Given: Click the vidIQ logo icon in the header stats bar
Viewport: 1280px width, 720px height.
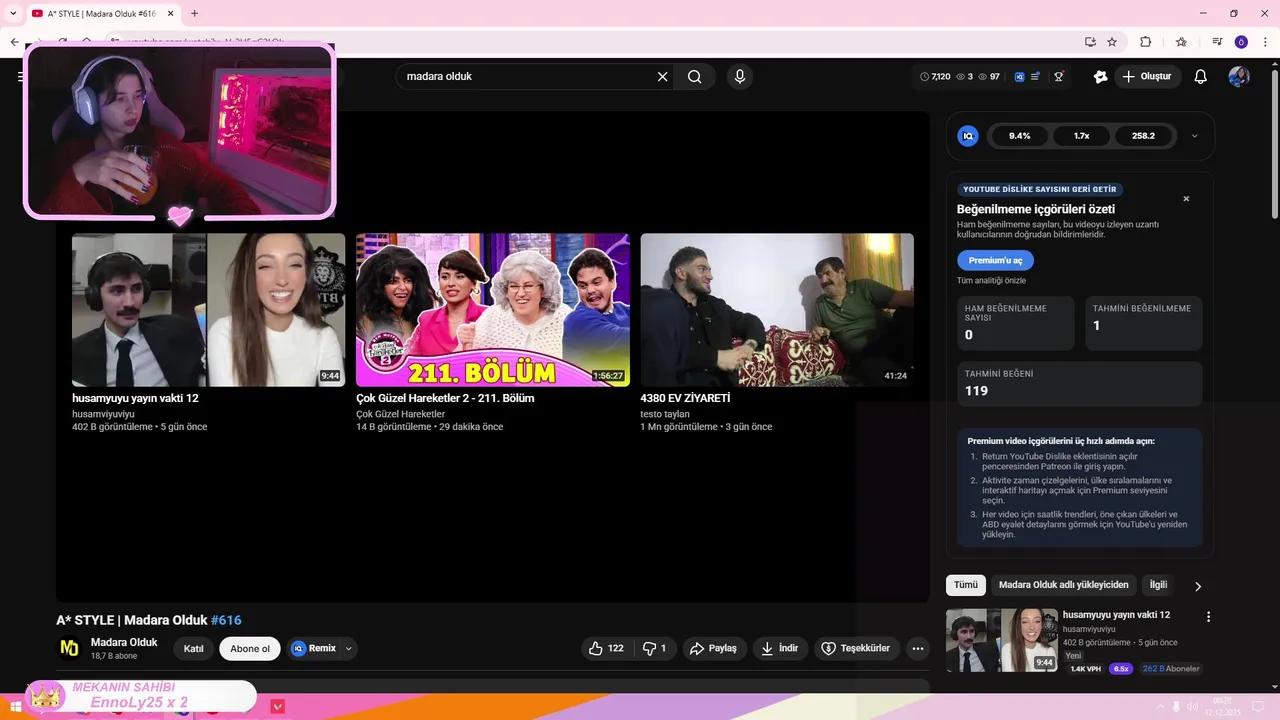Looking at the screenshot, I should 1019,77.
